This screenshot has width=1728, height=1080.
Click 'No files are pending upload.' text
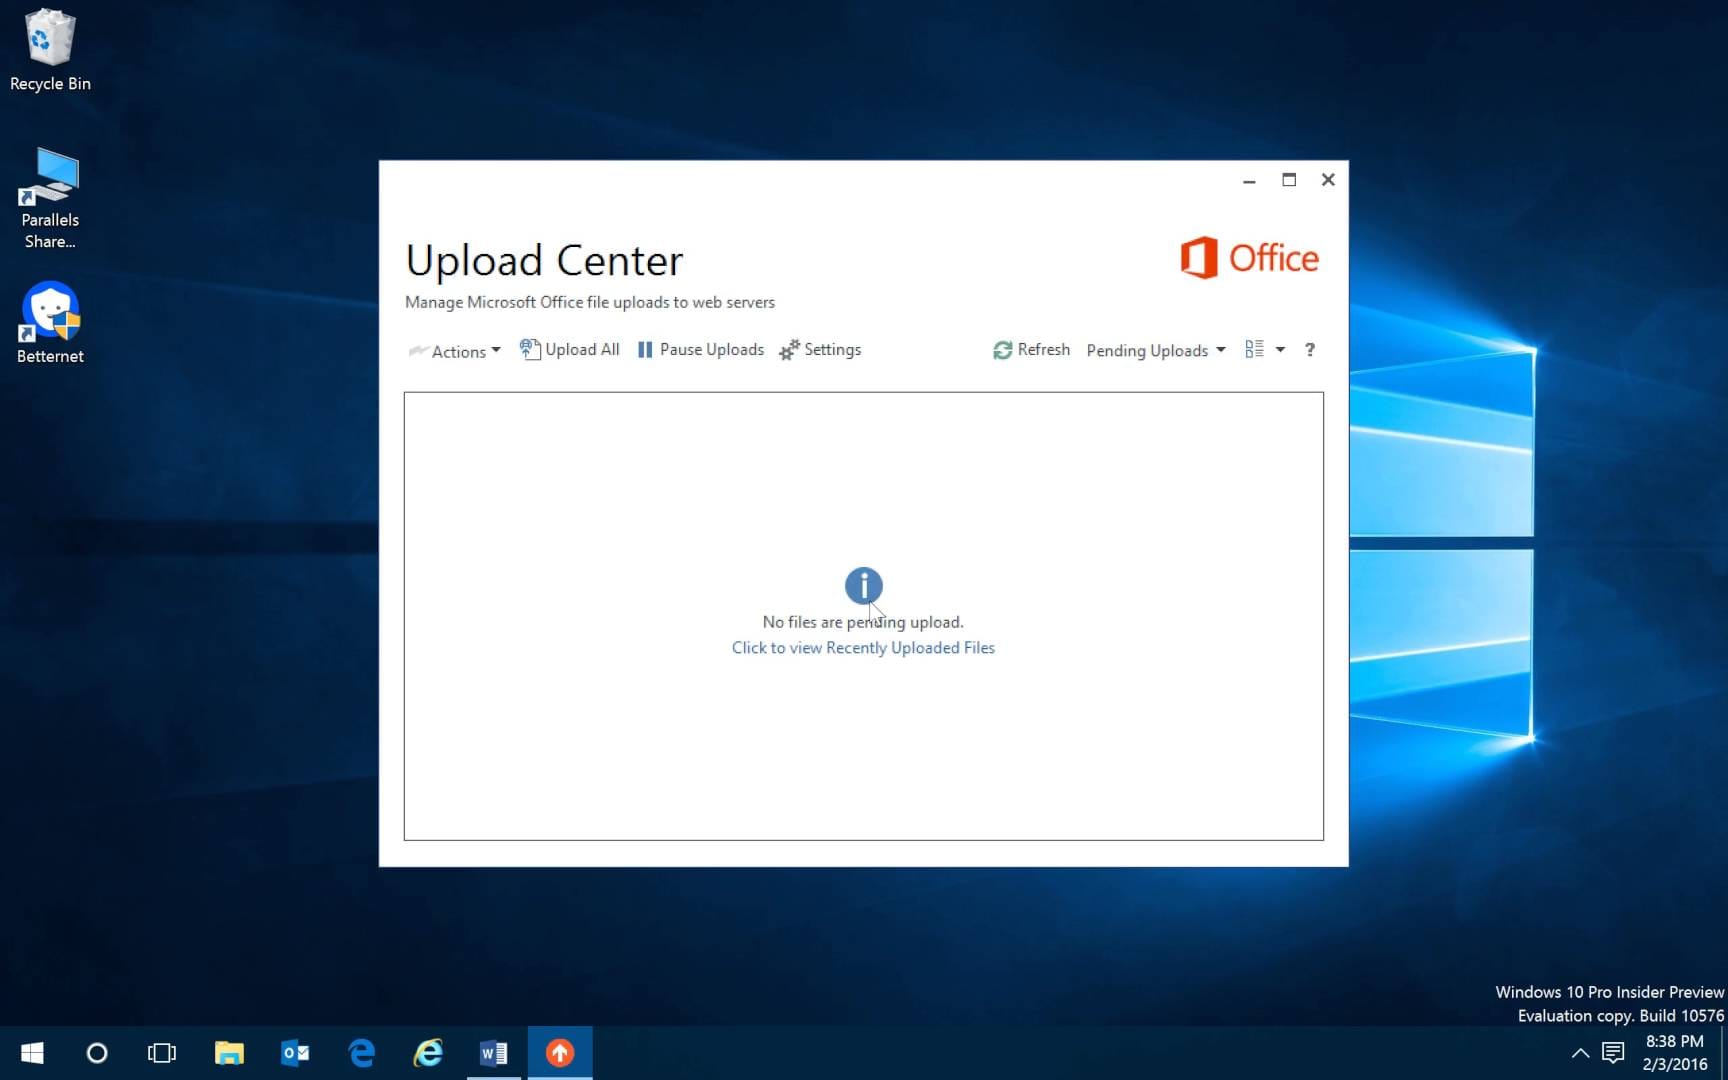click(x=863, y=622)
